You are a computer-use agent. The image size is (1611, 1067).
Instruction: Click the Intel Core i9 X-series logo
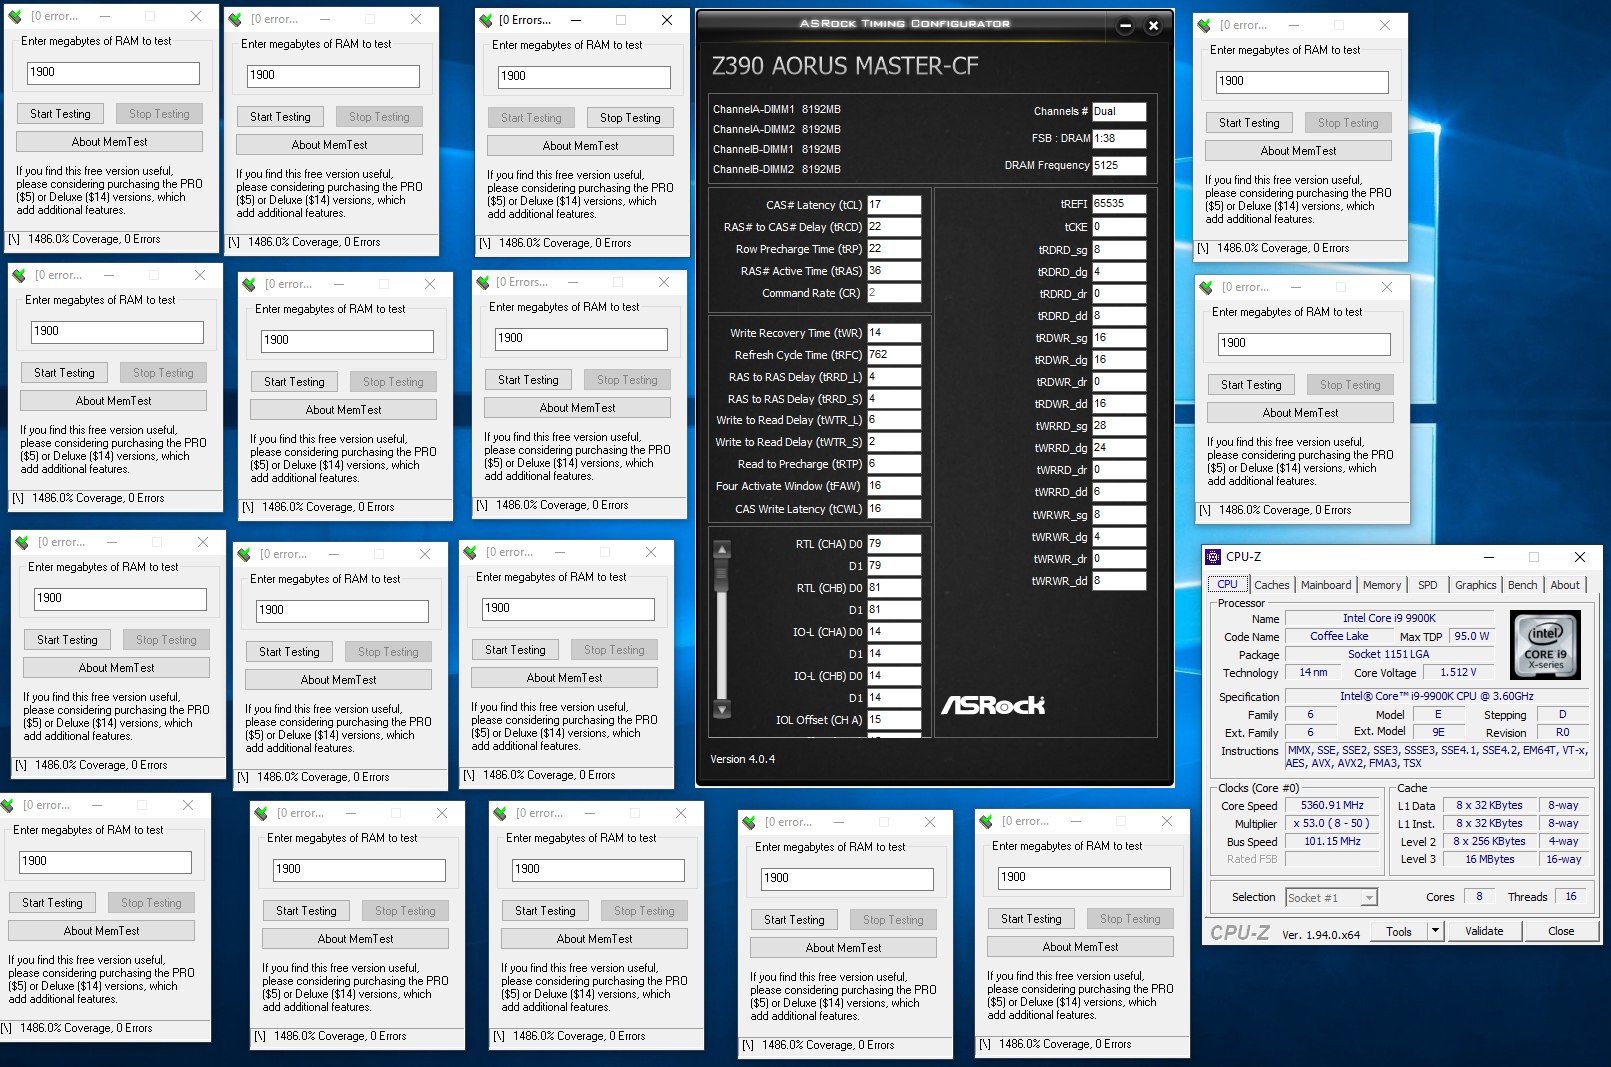(1545, 645)
